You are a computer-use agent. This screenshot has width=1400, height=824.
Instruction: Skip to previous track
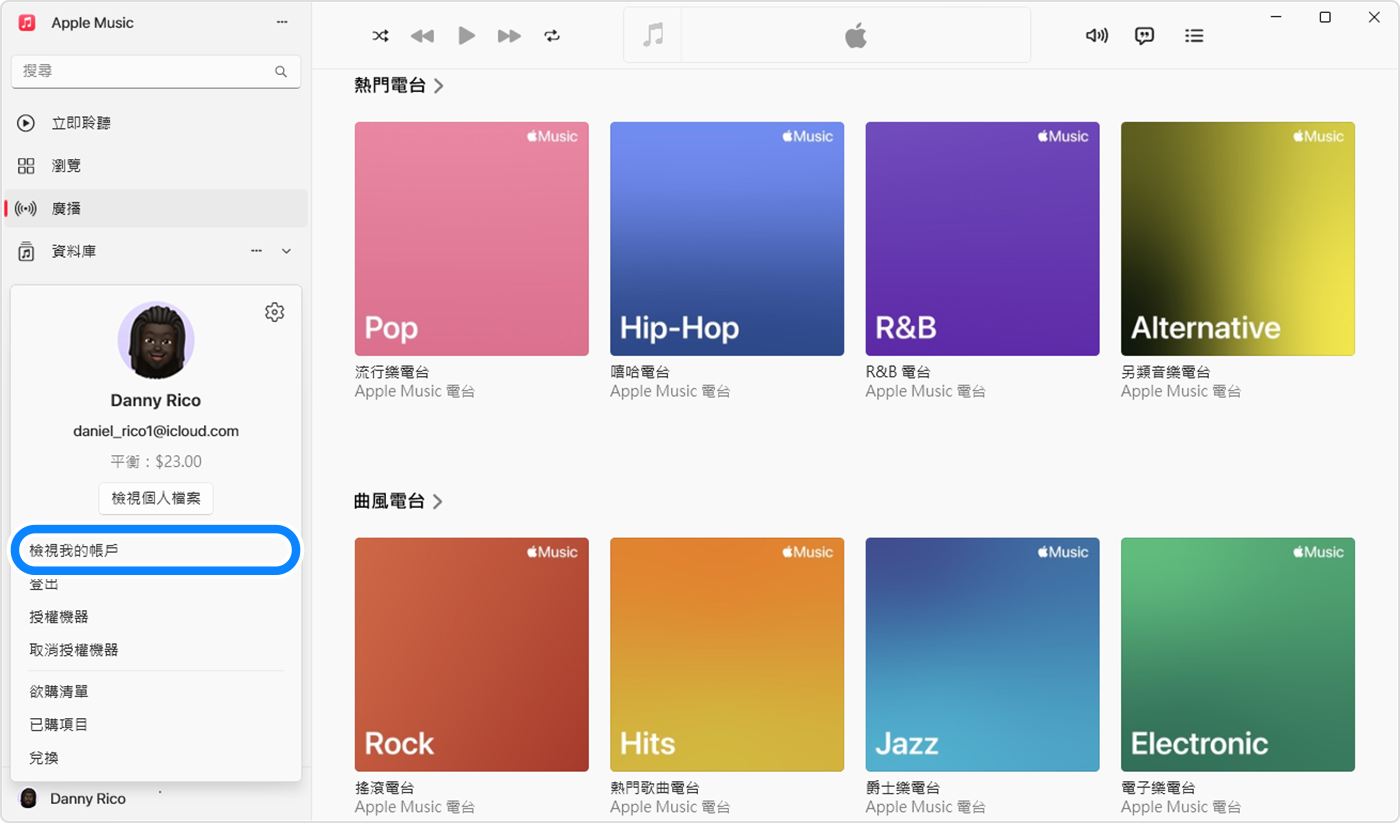[x=422, y=36]
